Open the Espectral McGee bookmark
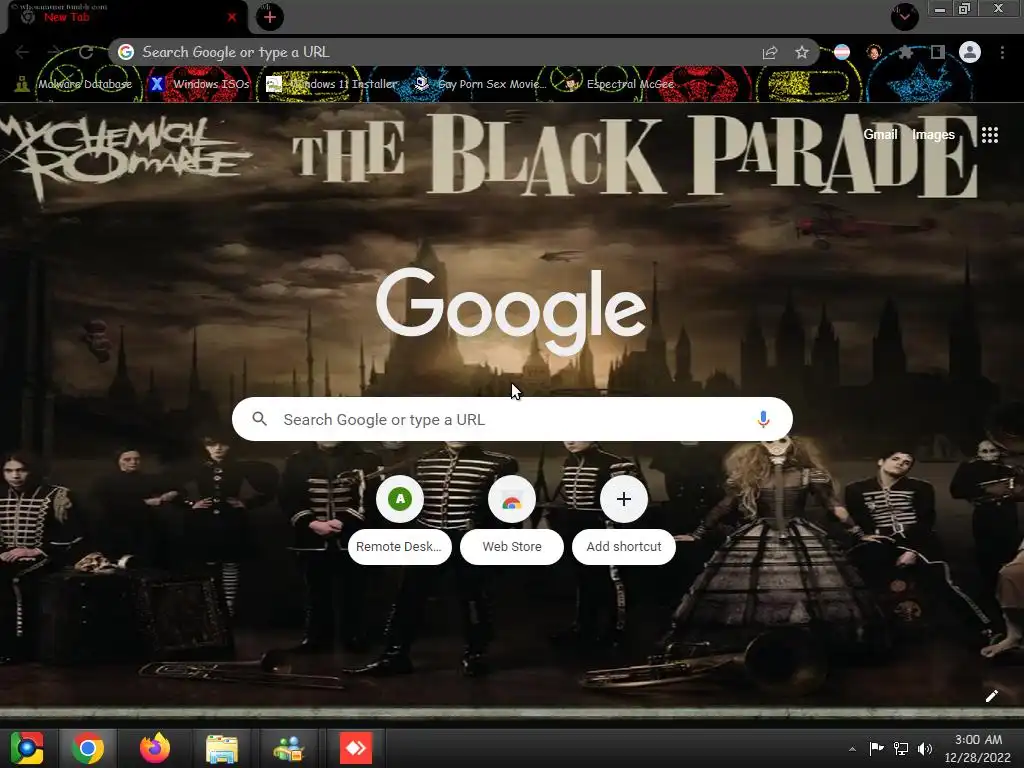The image size is (1024, 768). (619, 84)
